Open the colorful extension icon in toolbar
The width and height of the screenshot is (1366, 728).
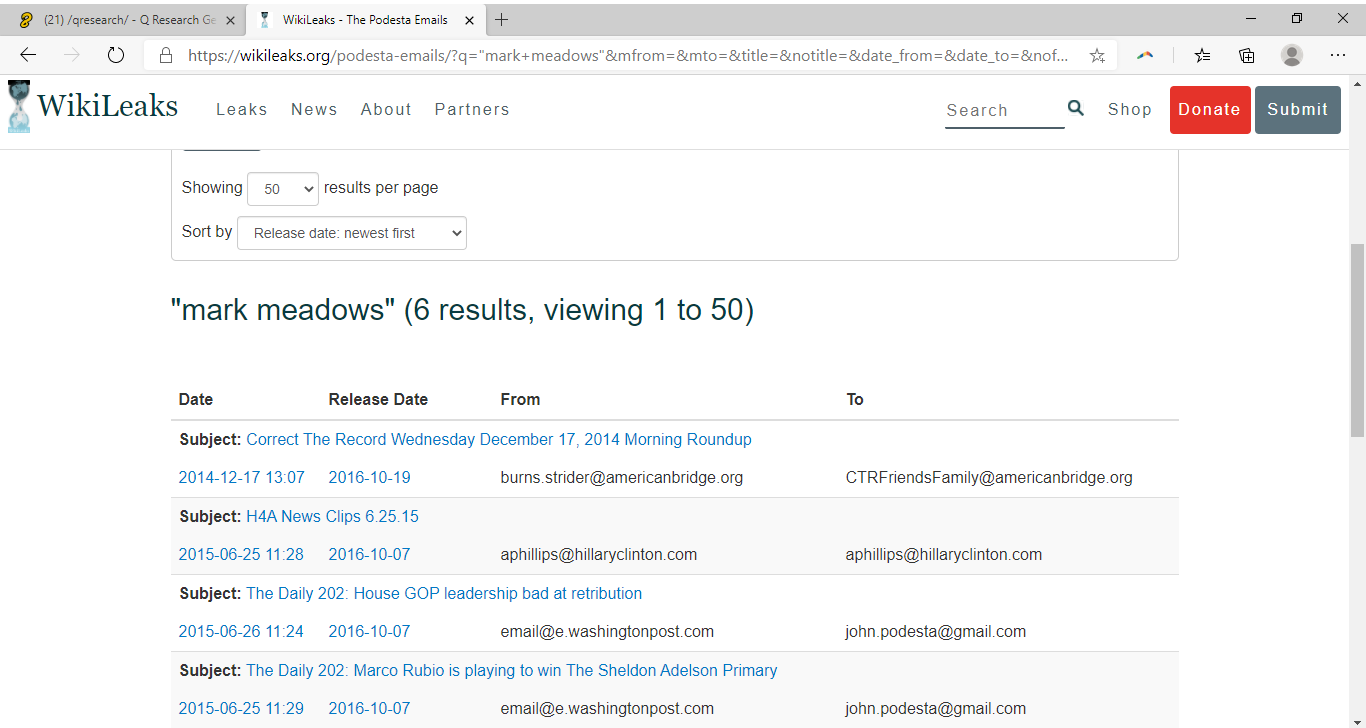(1145, 56)
